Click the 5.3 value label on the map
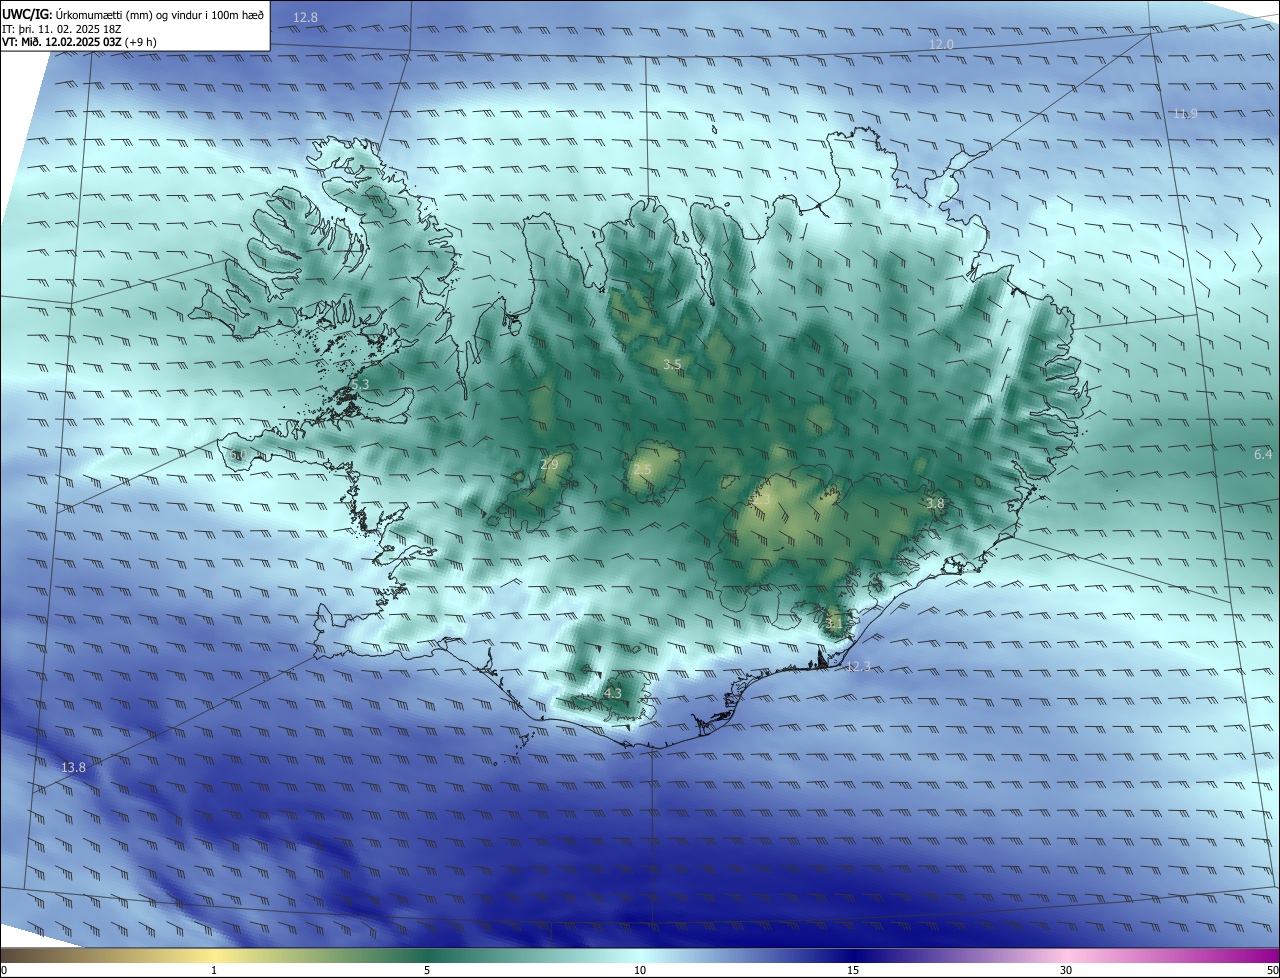Screen dimensions: 1280x978 360,384
